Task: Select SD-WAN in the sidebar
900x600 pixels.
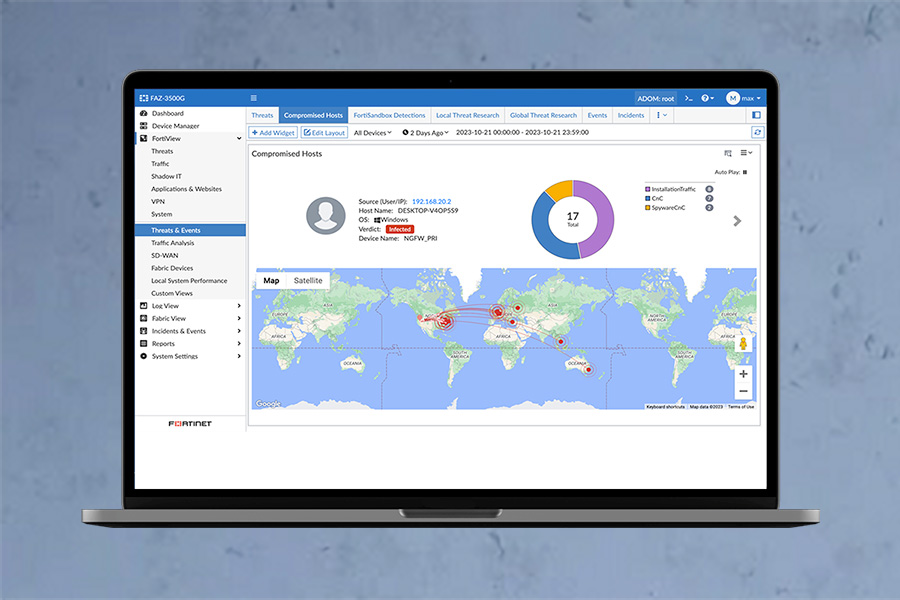Action: 165,256
